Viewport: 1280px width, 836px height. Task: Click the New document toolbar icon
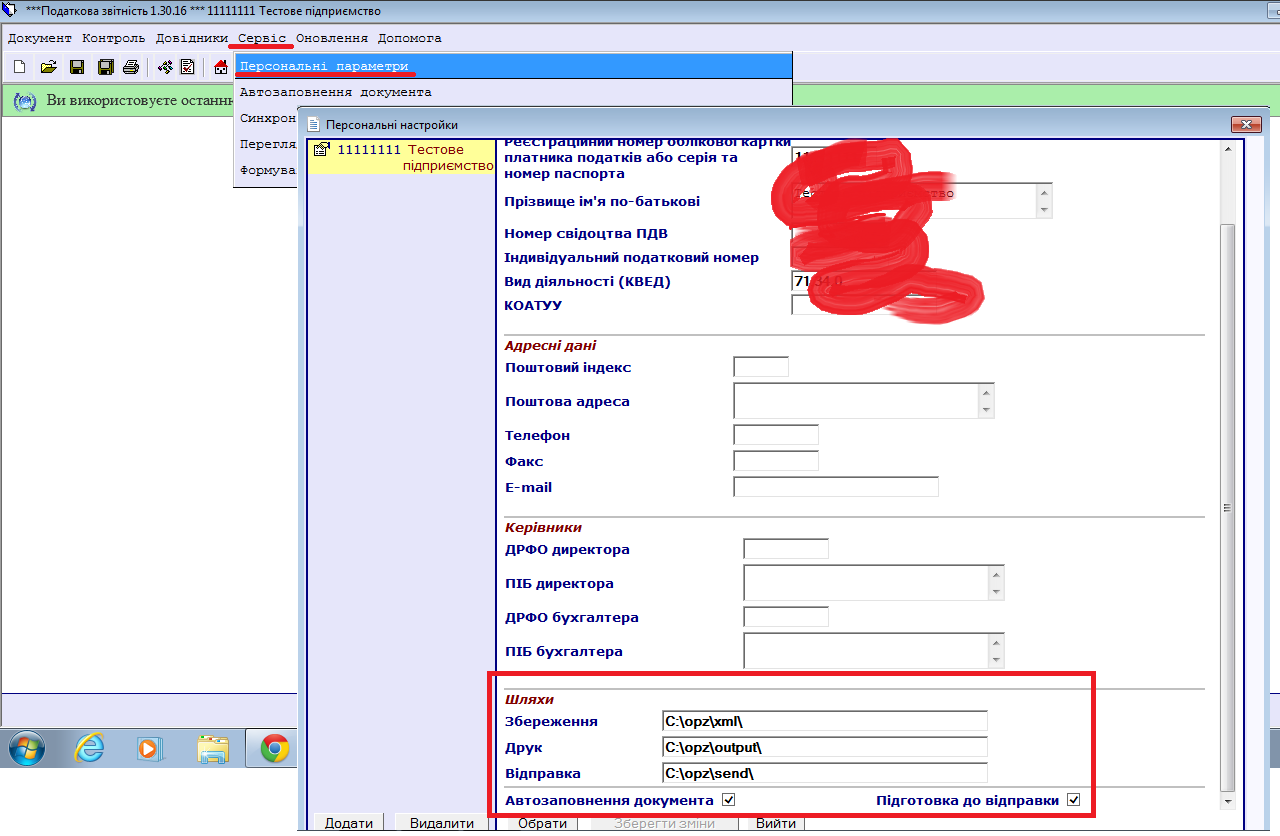tap(19, 67)
